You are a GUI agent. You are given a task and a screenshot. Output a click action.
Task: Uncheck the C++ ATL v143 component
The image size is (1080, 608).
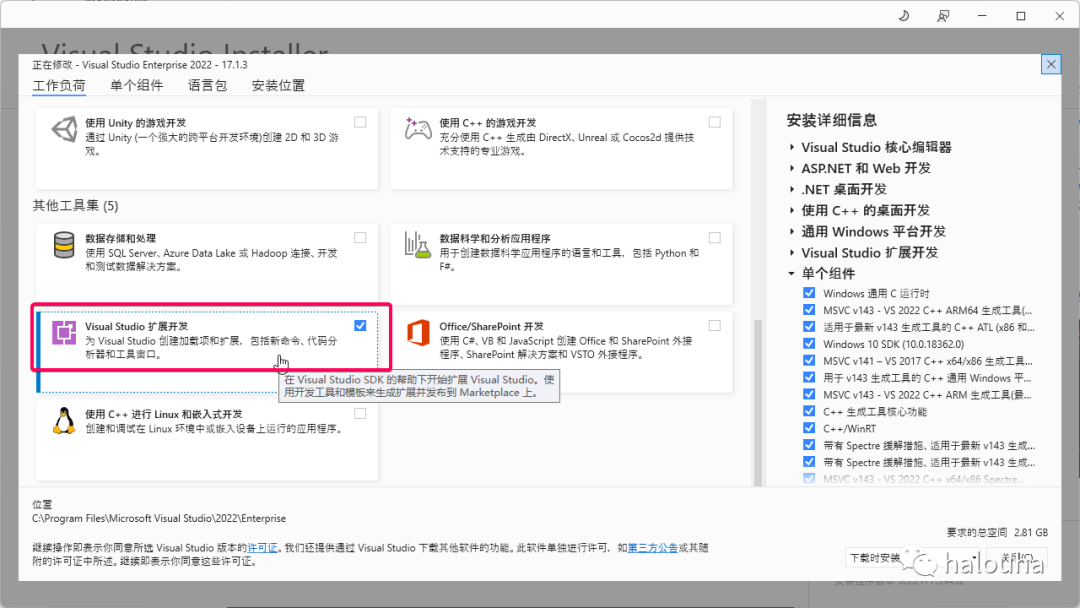(809, 327)
